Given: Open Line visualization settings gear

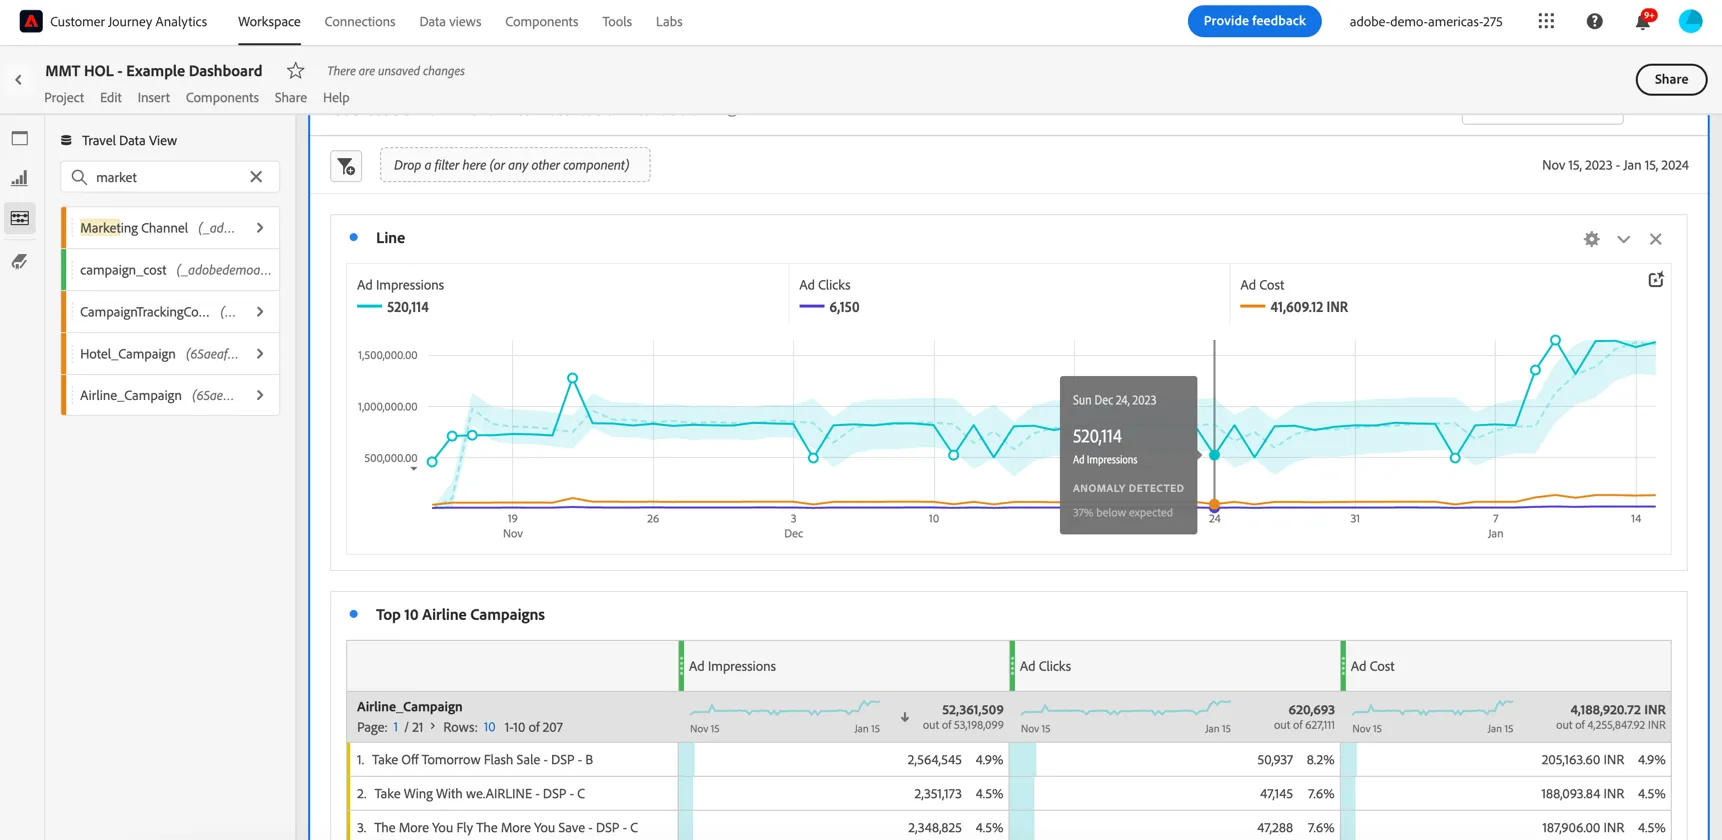Looking at the screenshot, I should tap(1591, 239).
